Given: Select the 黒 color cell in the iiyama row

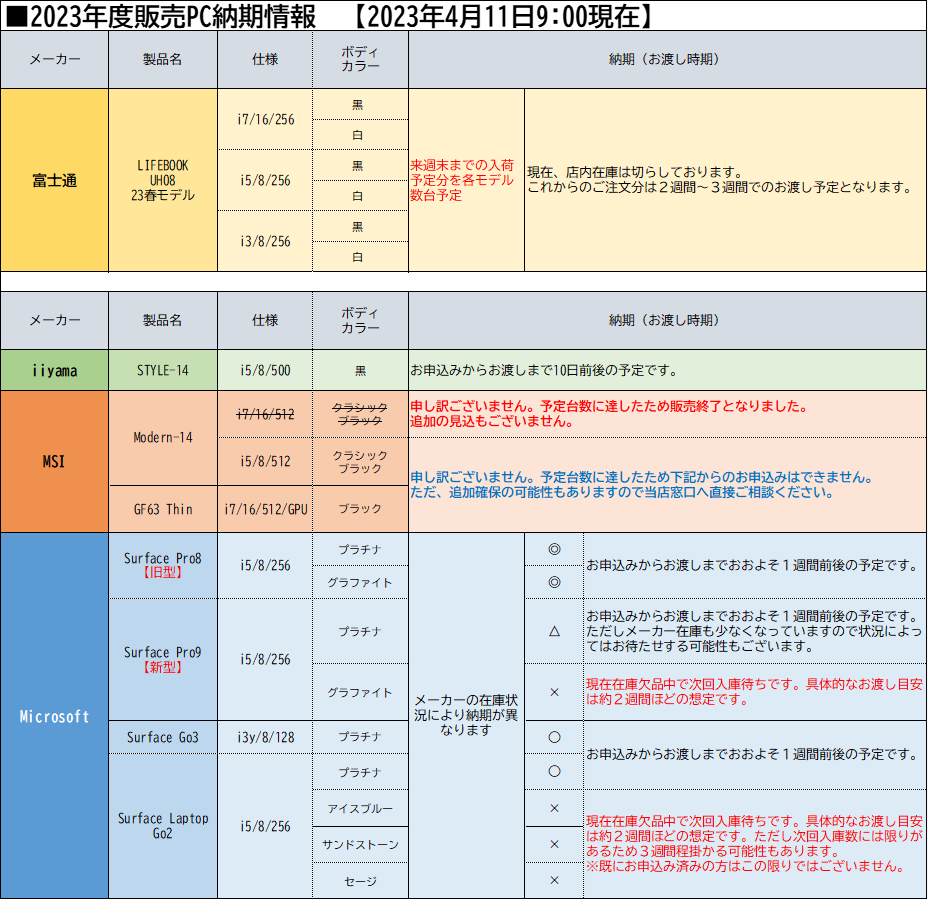Looking at the screenshot, I should (360, 370).
